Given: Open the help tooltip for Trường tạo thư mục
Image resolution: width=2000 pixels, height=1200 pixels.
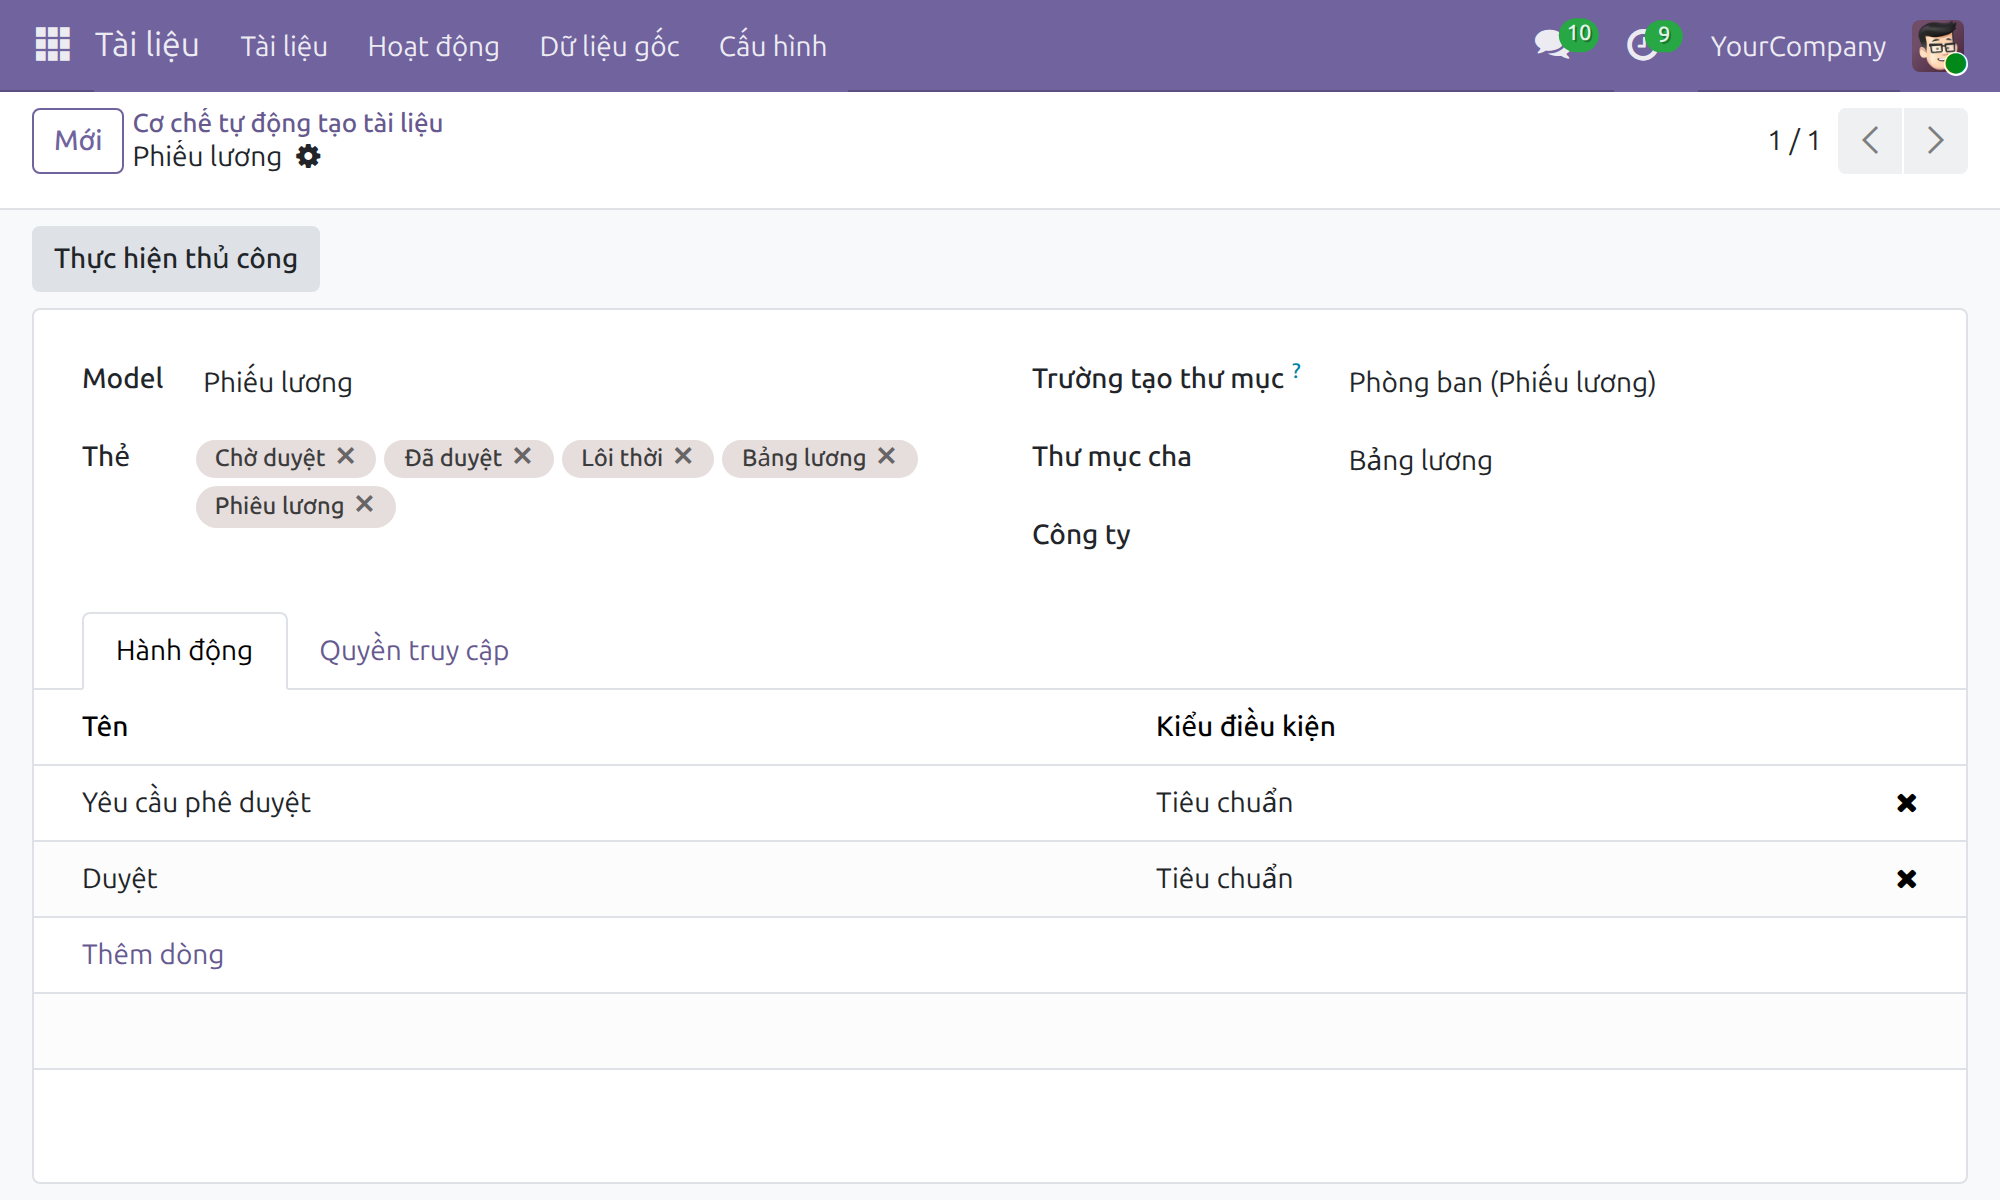Looking at the screenshot, I should coord(1296,370).
